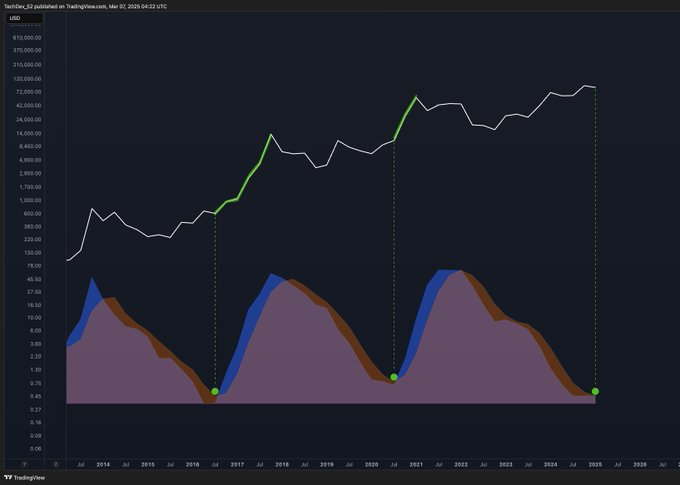Click the 16.50 price axis label
The image size is (680, 485).
(35, 305)
